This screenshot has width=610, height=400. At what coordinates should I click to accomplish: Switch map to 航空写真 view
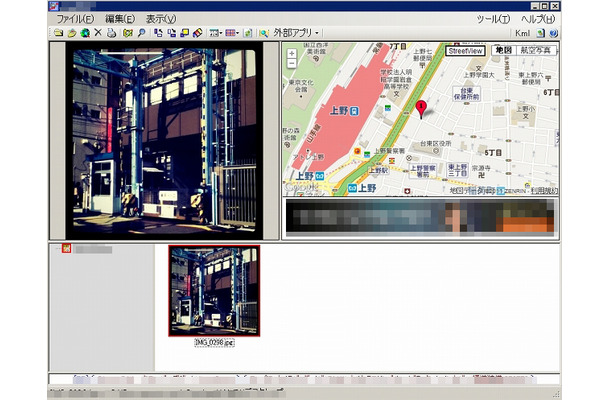tap(536, 50)
